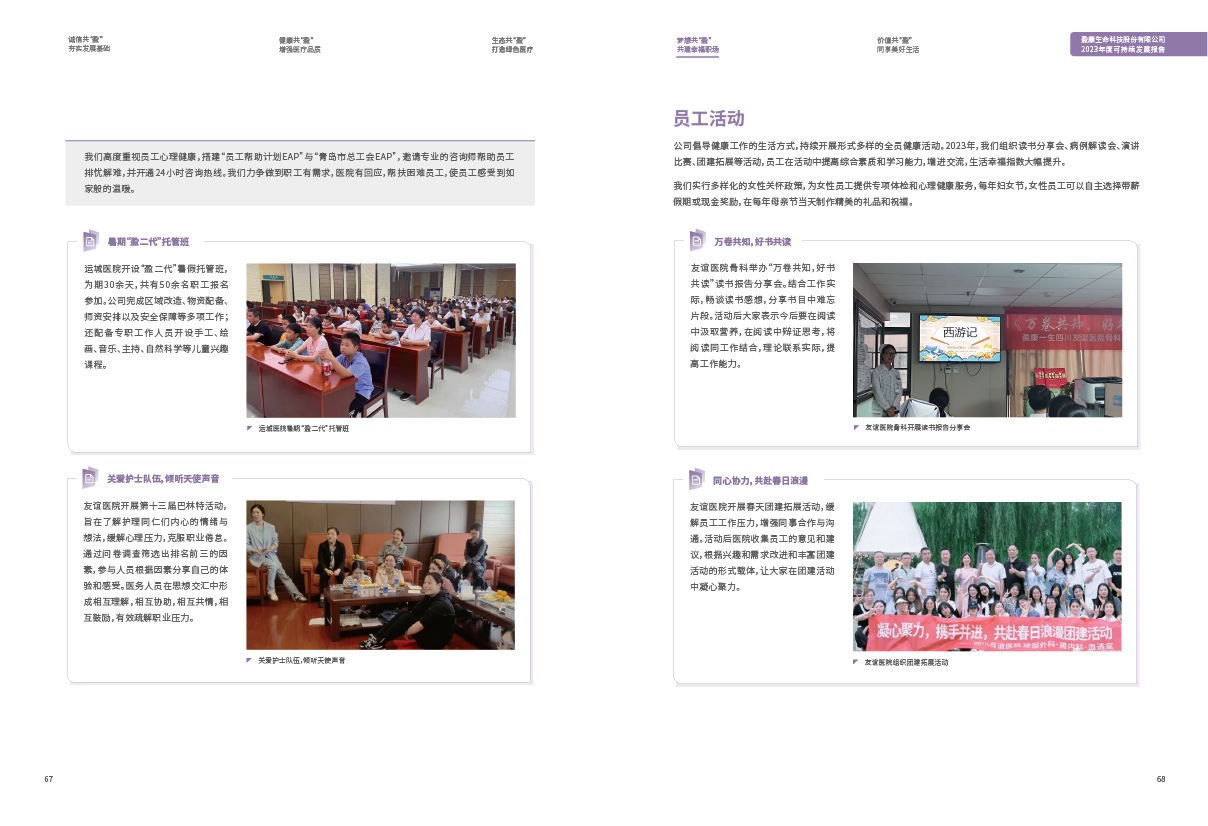Click the 万卷共知, 好书共读 card title
The height and width of the screenshot is (826, 1208).
(752, 242)
